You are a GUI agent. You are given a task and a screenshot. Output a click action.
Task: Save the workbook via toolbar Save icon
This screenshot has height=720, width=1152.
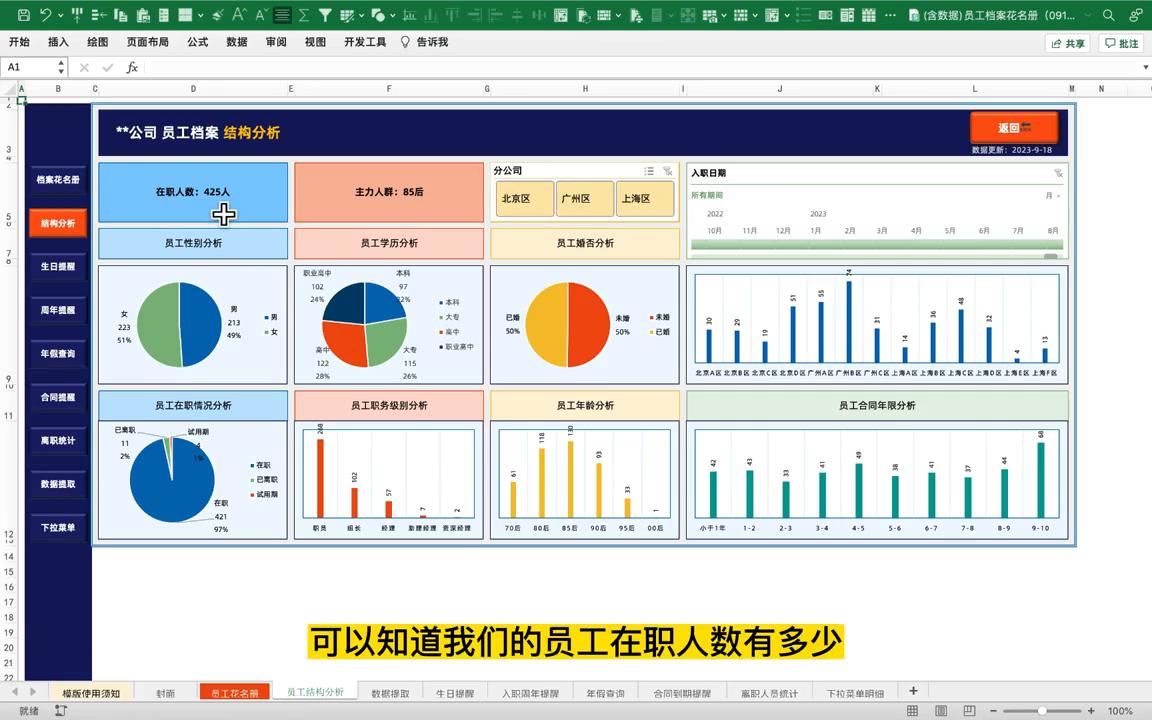23,14
